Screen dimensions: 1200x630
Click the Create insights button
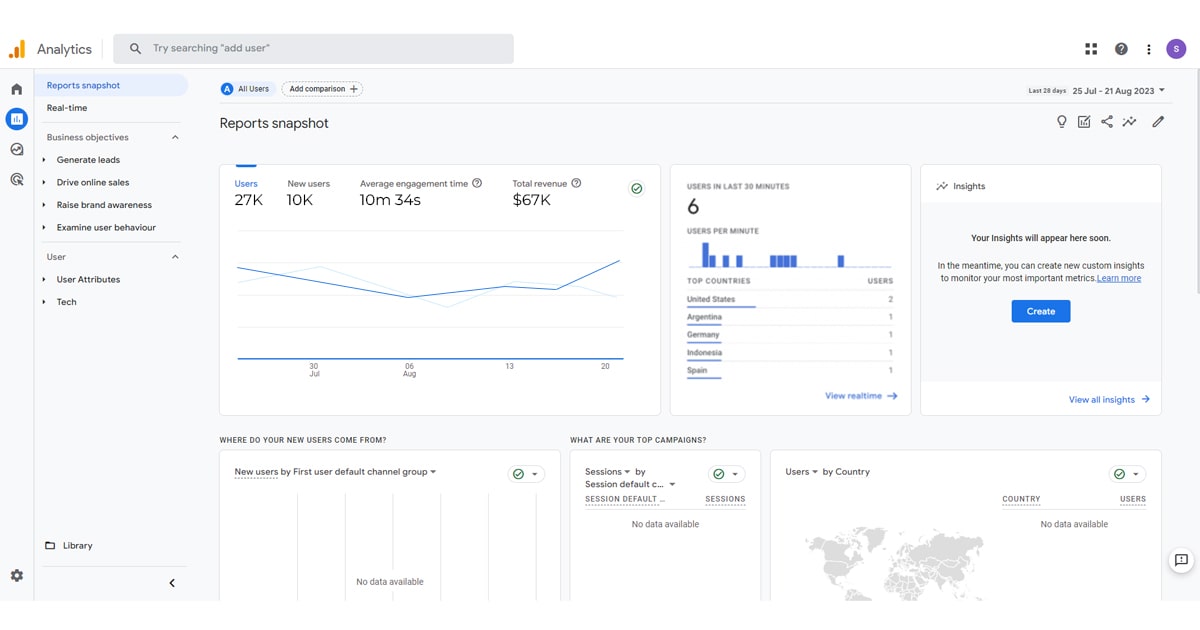(1040, 311)
